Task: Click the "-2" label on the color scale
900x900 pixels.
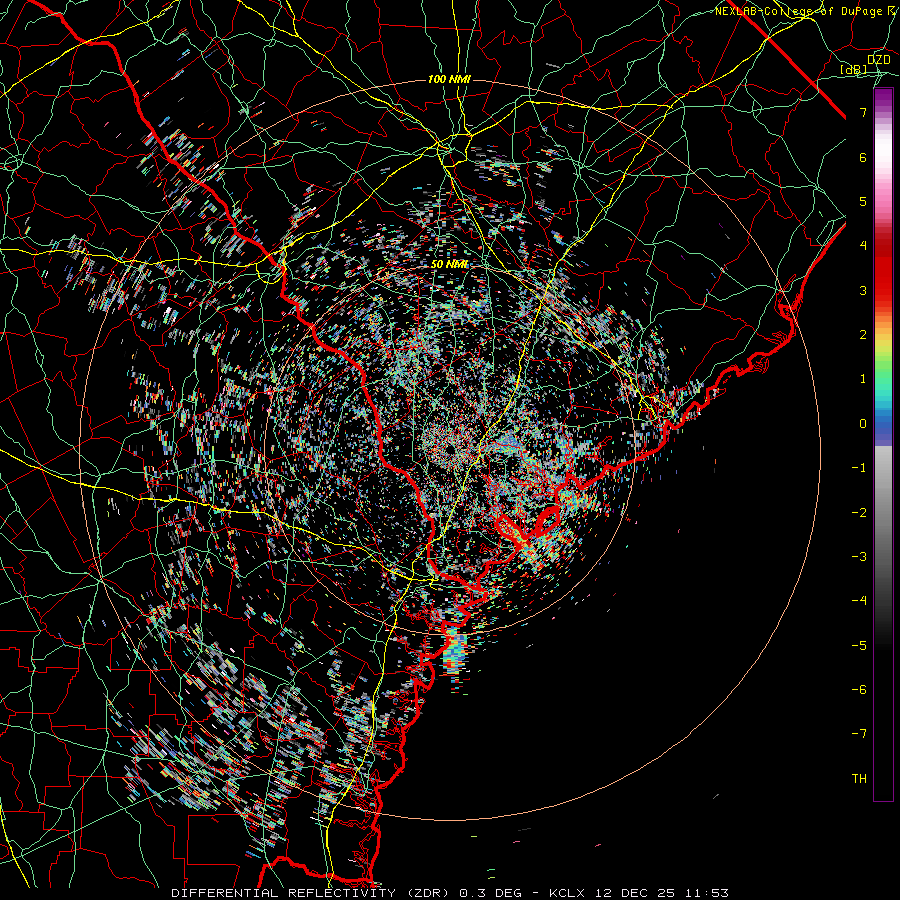Action: (x=859, y=512)
